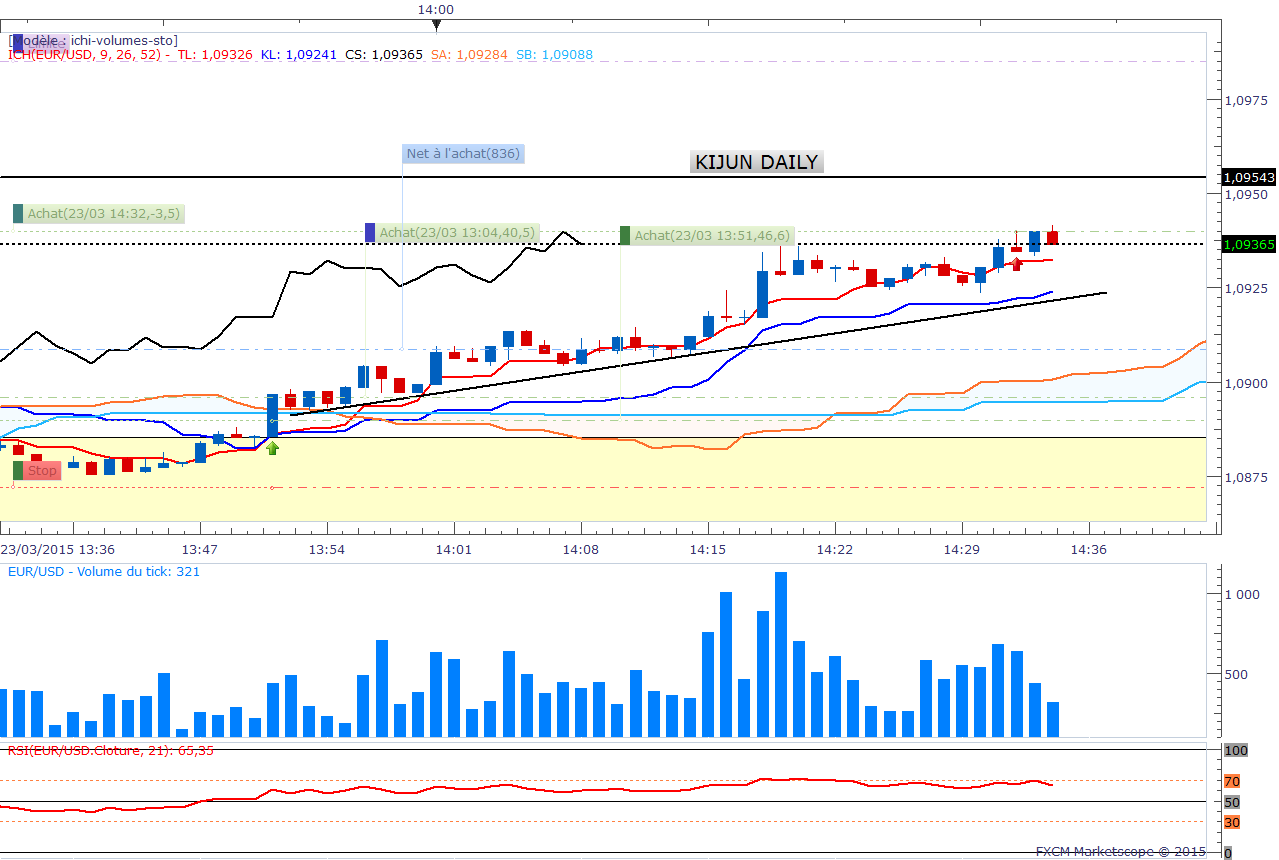Screen dimensions: 1279x860
Task: Click the RSI 30 oversold level tag
Action: [x=1232, y=822]
